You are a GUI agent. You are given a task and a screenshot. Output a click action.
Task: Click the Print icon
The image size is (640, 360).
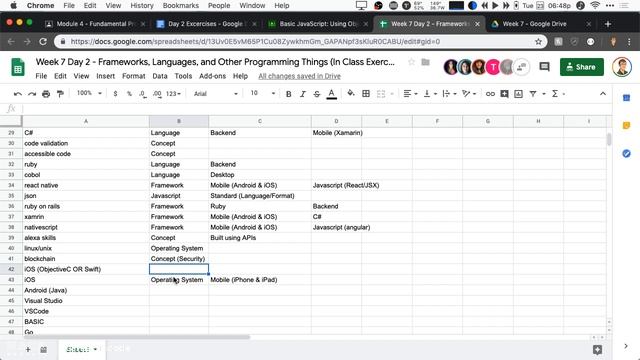click(x=46, y=94)
